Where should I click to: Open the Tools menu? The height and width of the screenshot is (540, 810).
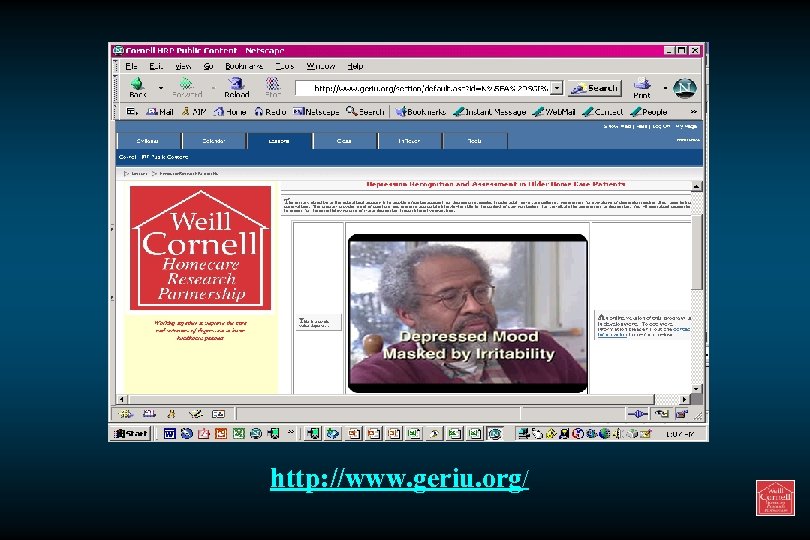[285, 66]
